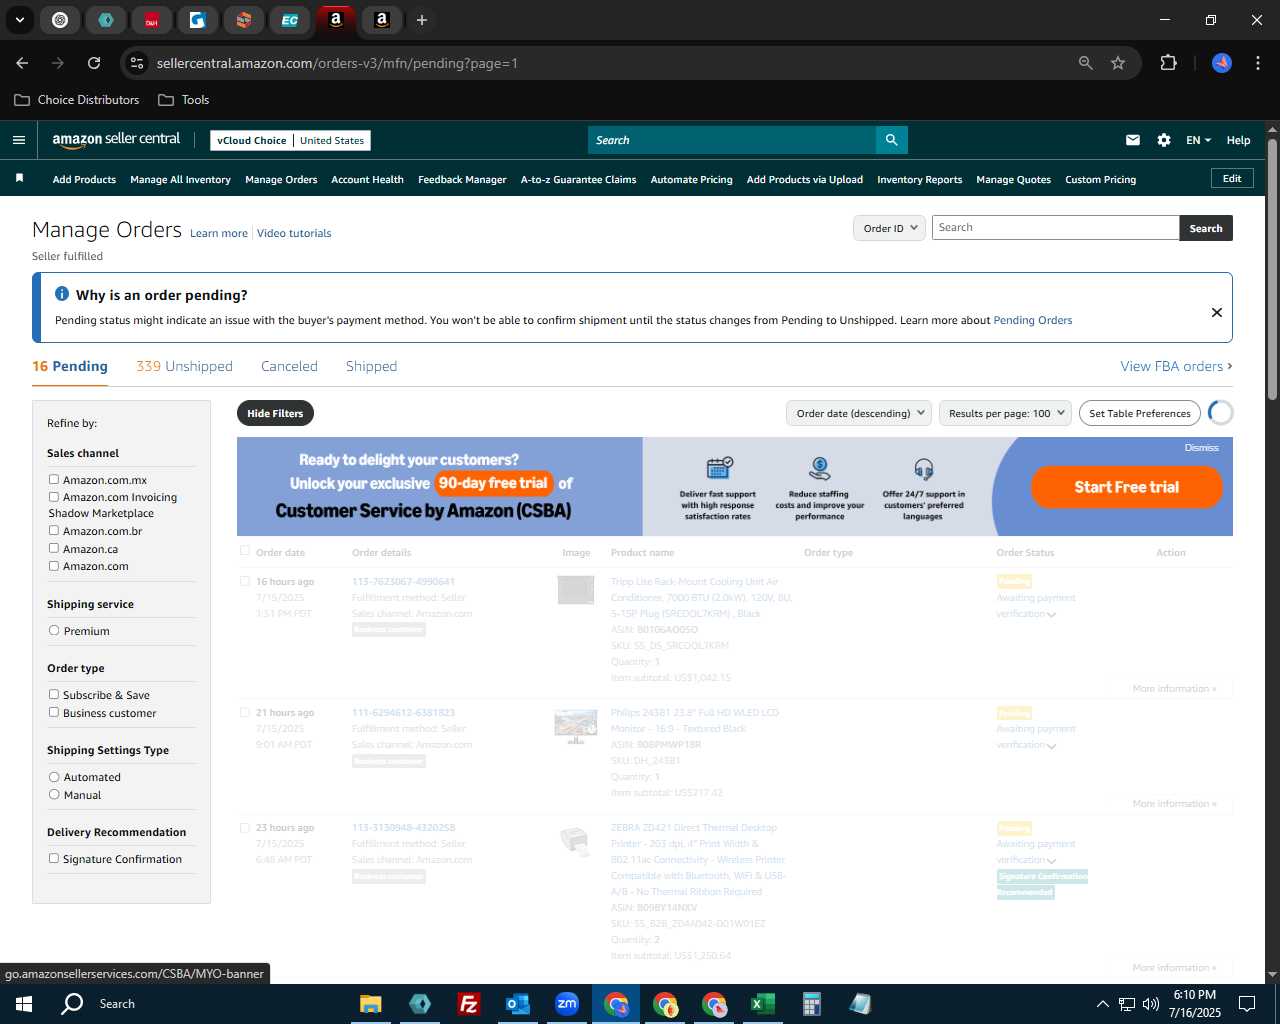Click the page vertical scrollbar
The image size is (1280, 1024).
point(1272,270)
